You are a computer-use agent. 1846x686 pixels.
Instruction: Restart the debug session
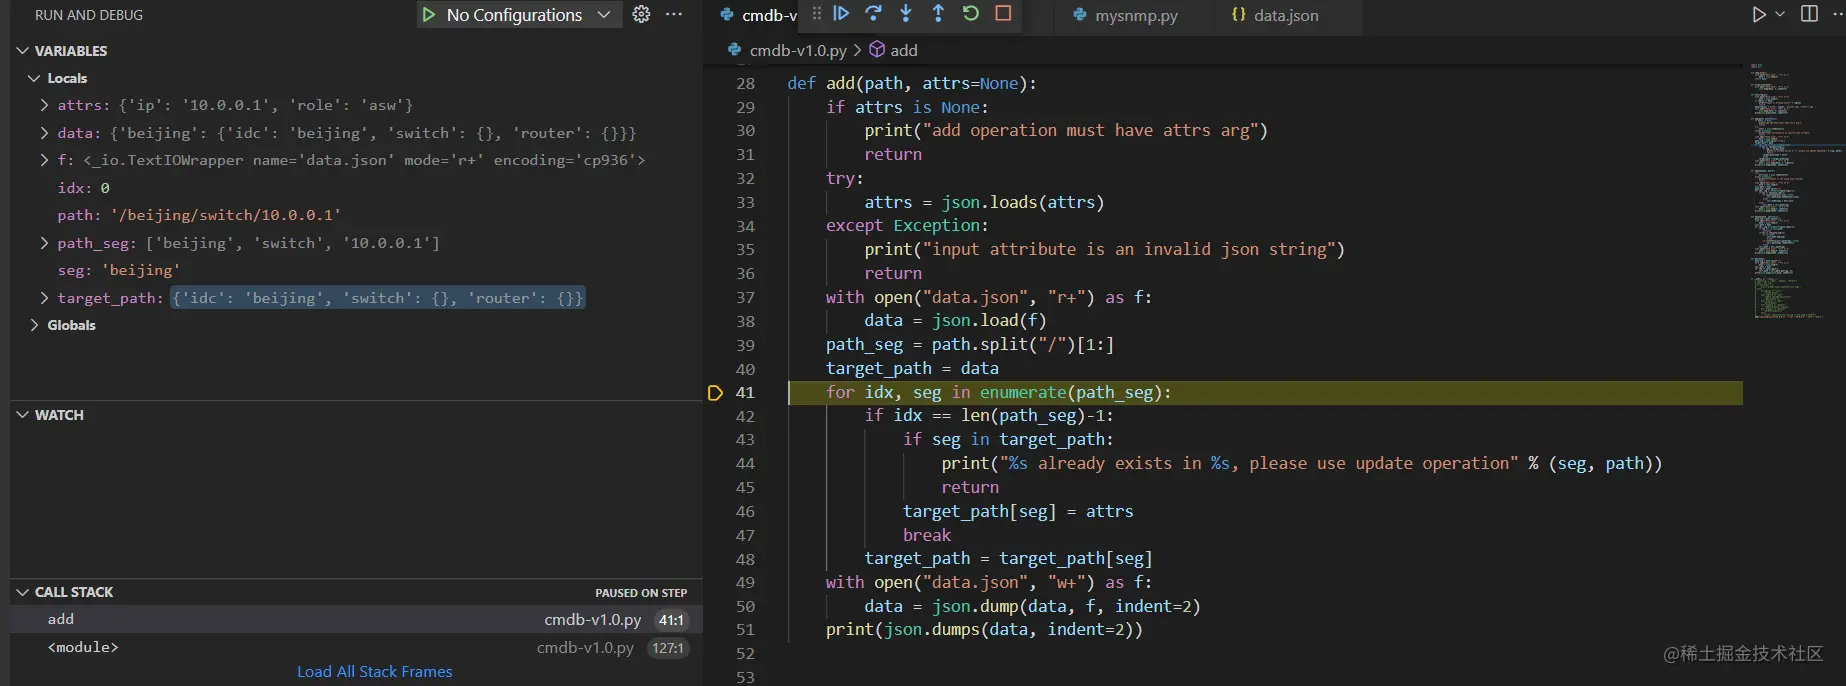(x=970, y=13)
